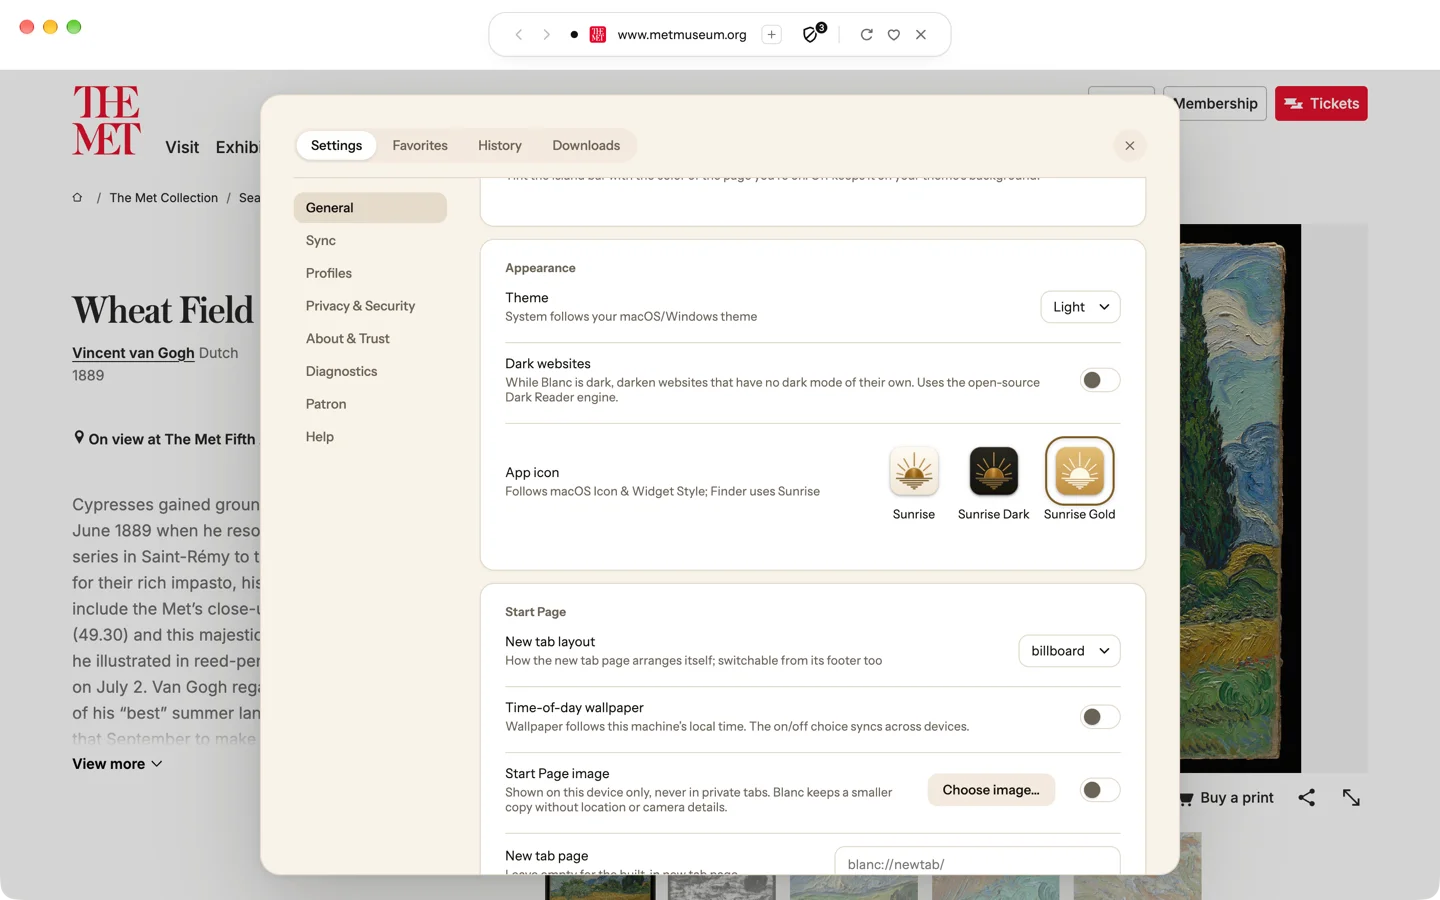Open the Patron section

click(370, 404)
